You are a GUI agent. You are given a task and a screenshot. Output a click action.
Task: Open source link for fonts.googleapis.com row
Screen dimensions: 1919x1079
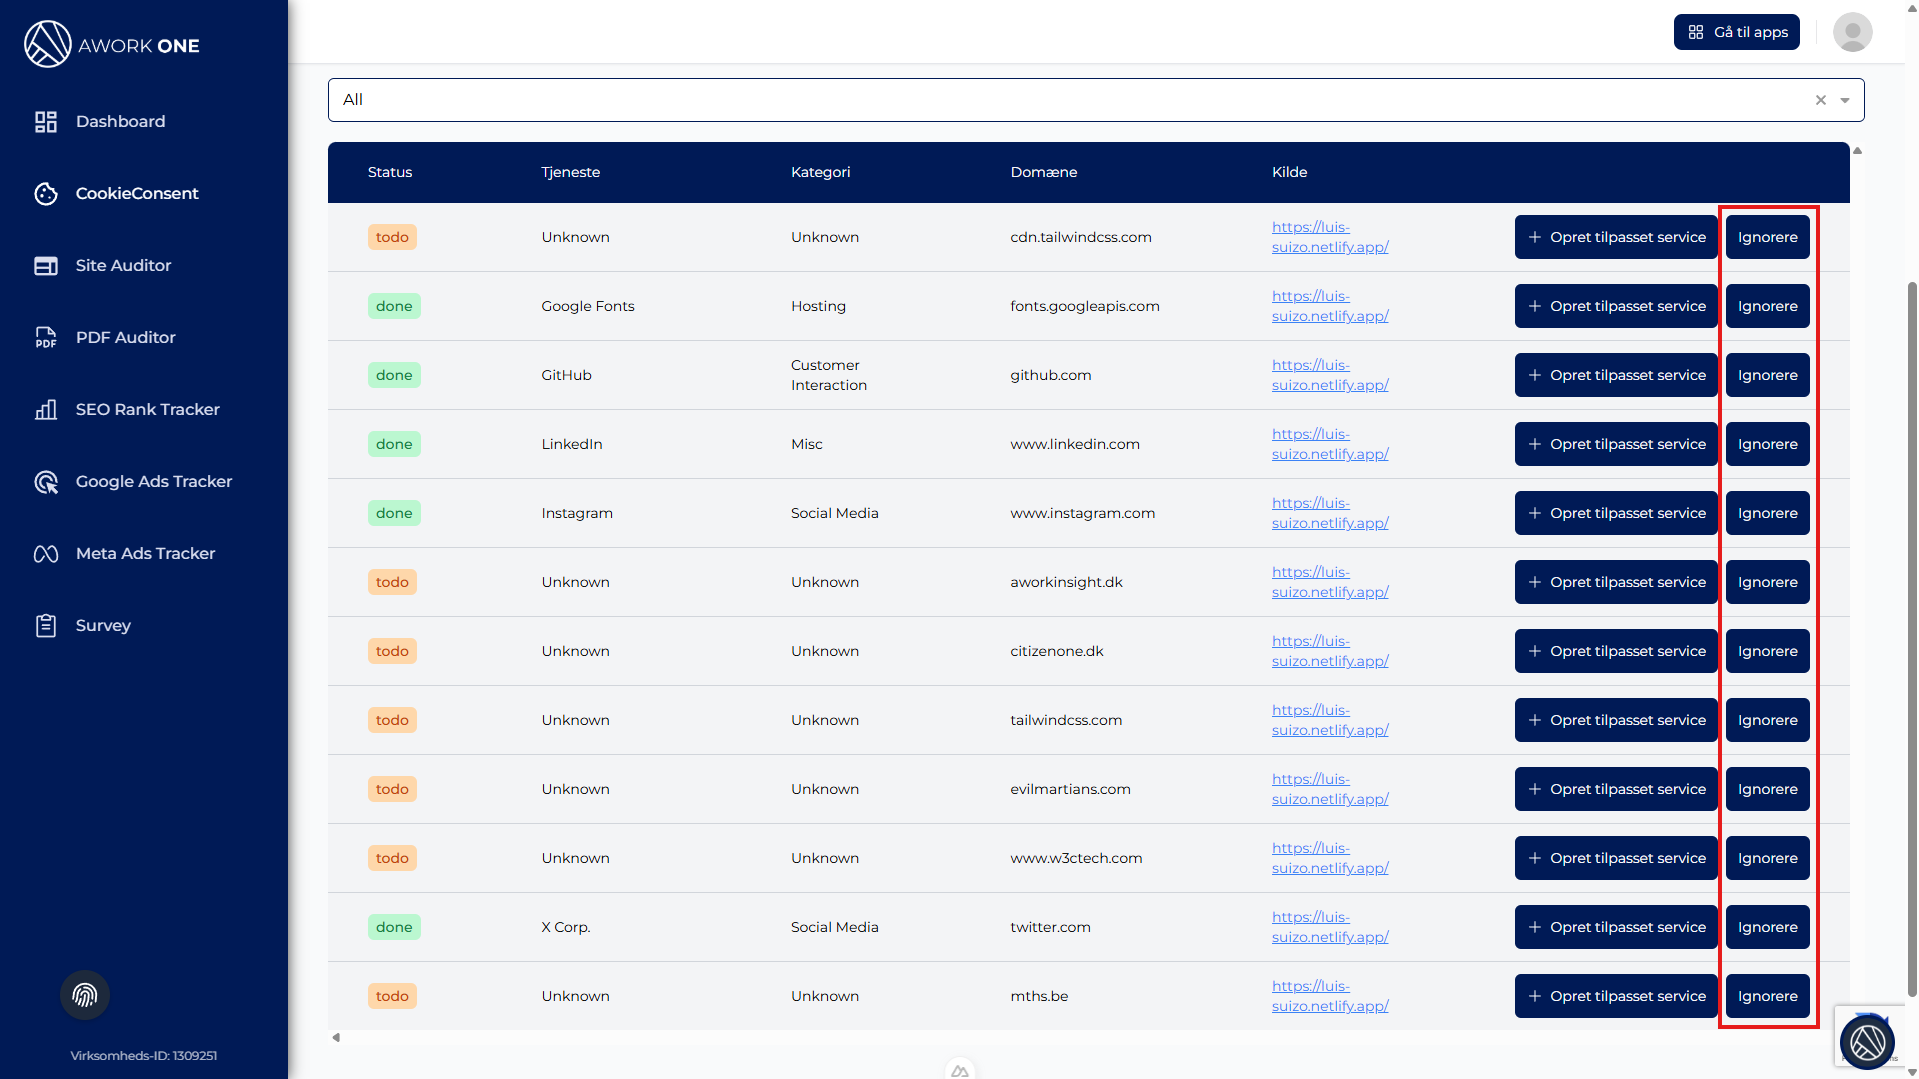(1329, 306)
